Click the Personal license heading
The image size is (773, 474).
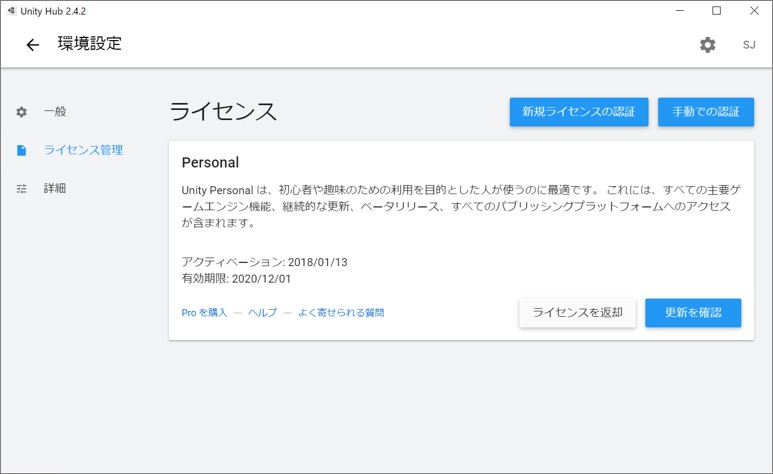(x=211, y=162)
